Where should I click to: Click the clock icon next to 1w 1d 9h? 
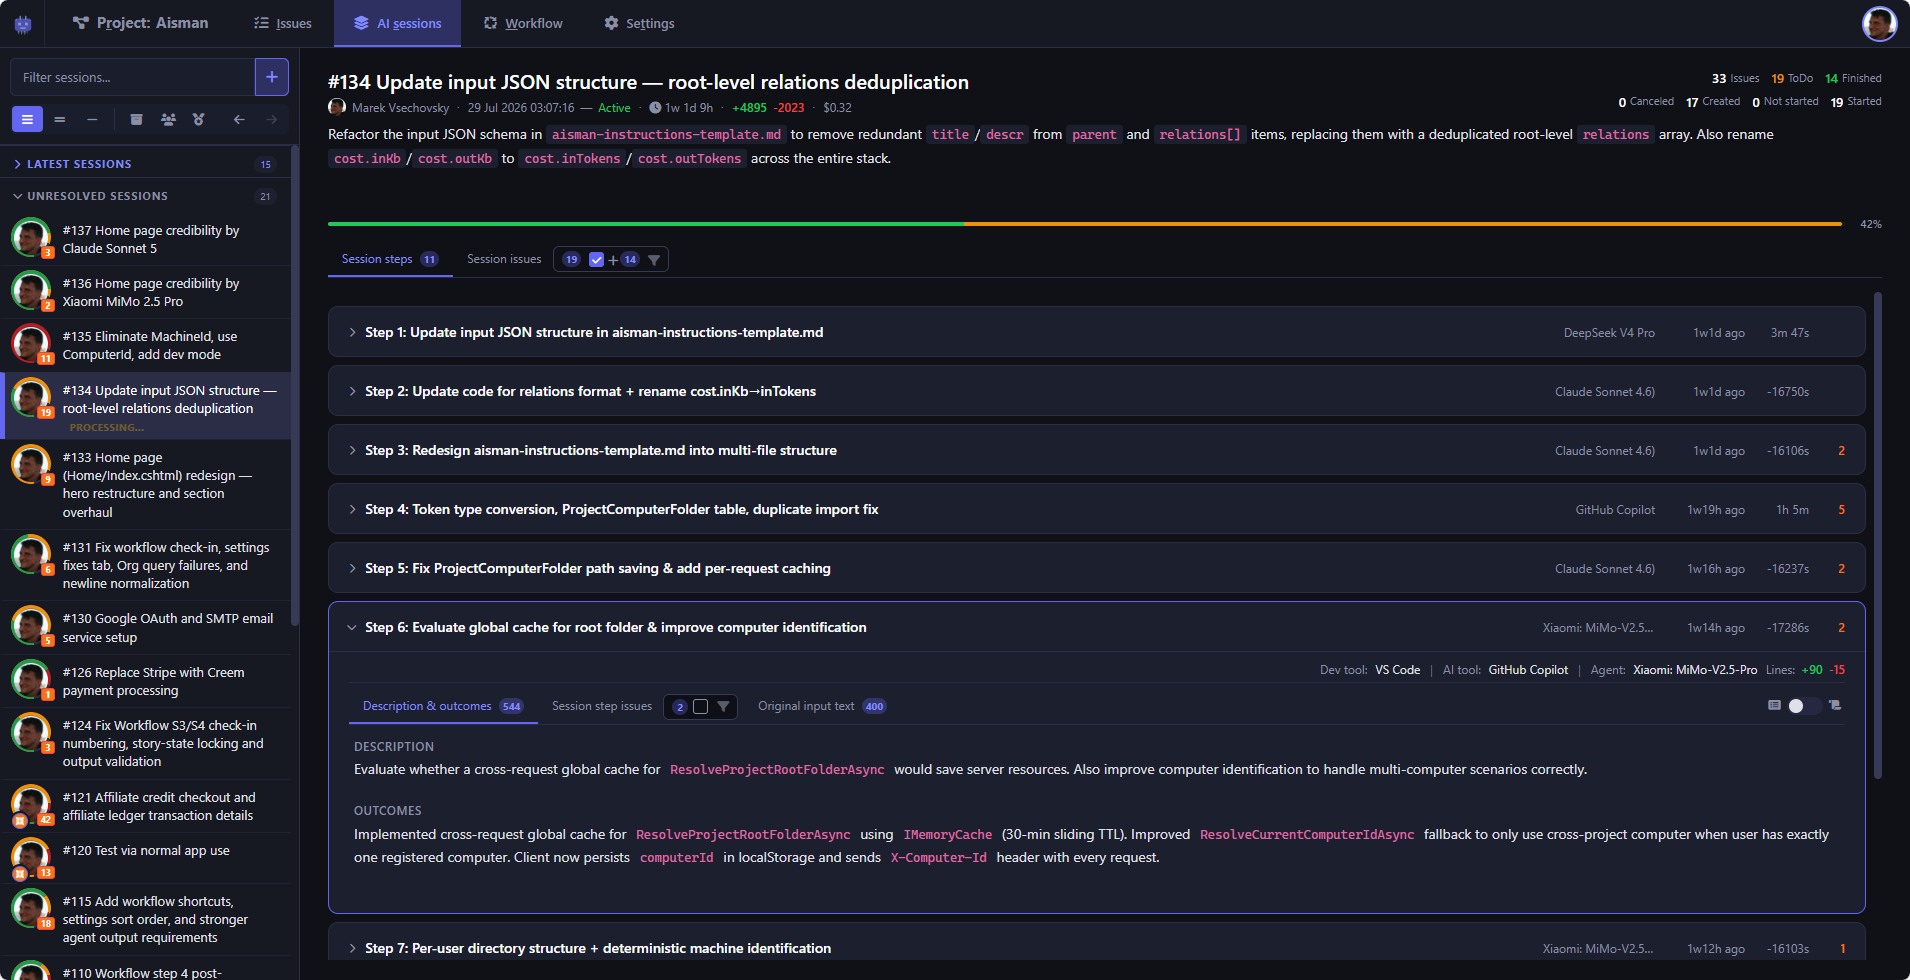tap(655, 108)
